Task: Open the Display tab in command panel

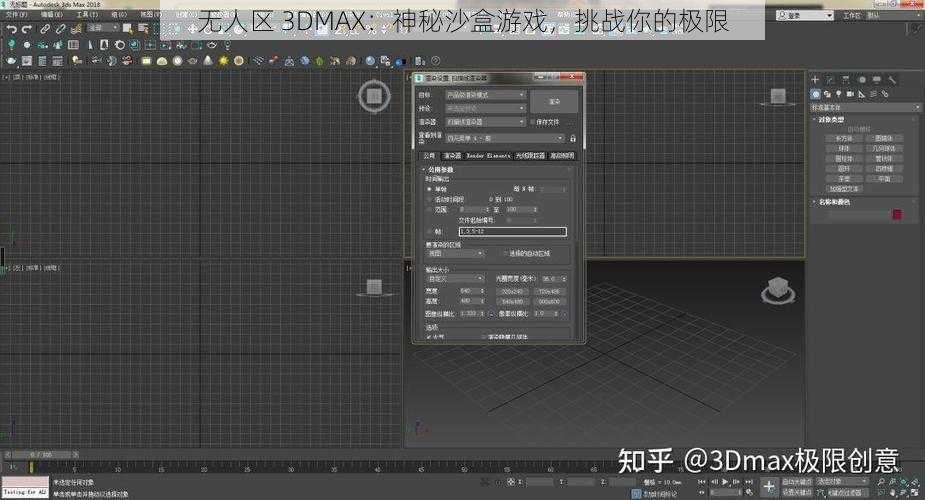Action: tap(877, 80)
